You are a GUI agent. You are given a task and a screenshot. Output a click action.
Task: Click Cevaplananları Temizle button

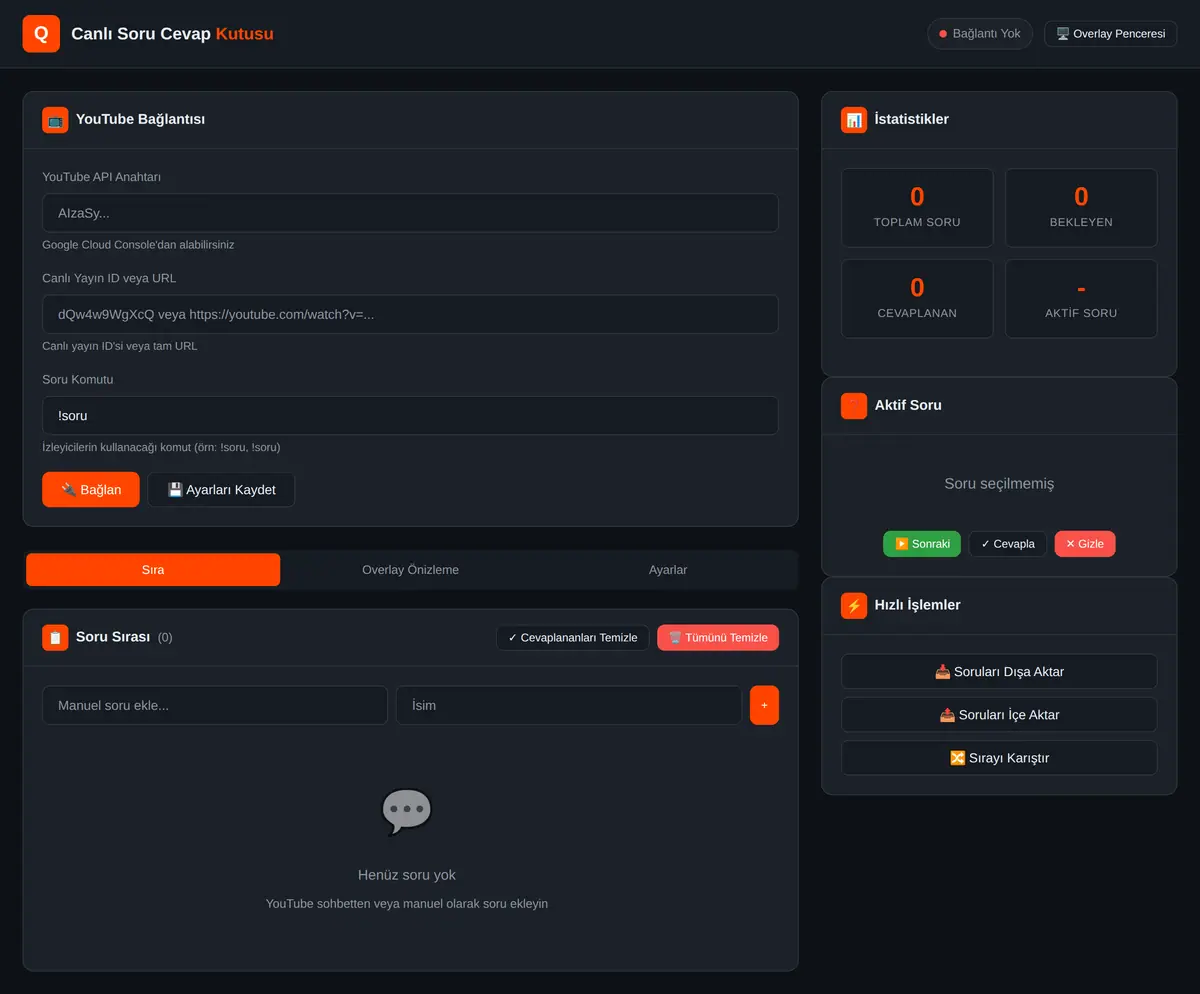573,638
